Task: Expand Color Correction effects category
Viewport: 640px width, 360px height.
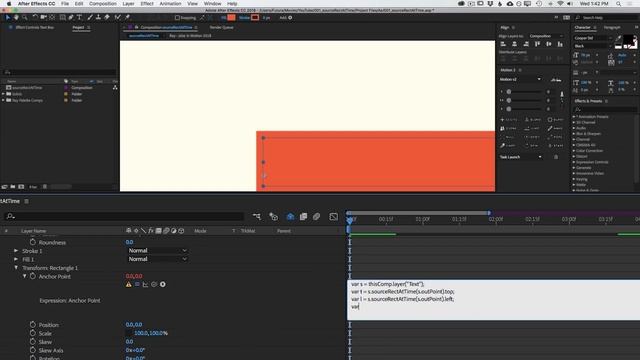Action: click(574, 151)
